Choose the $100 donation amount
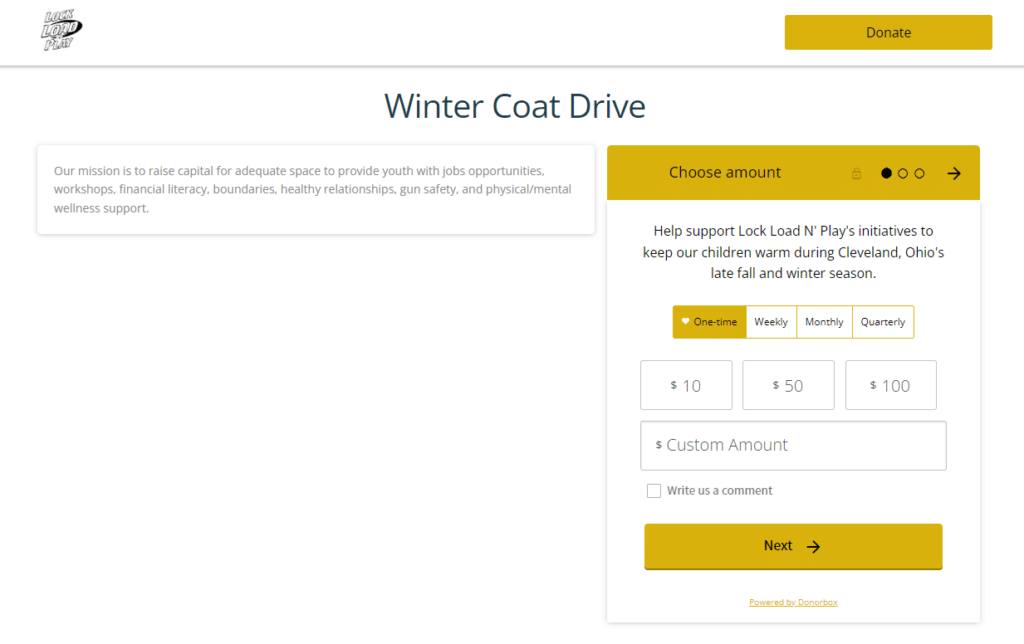This screenshot has height=644, width=1024. tap(891, 385)
